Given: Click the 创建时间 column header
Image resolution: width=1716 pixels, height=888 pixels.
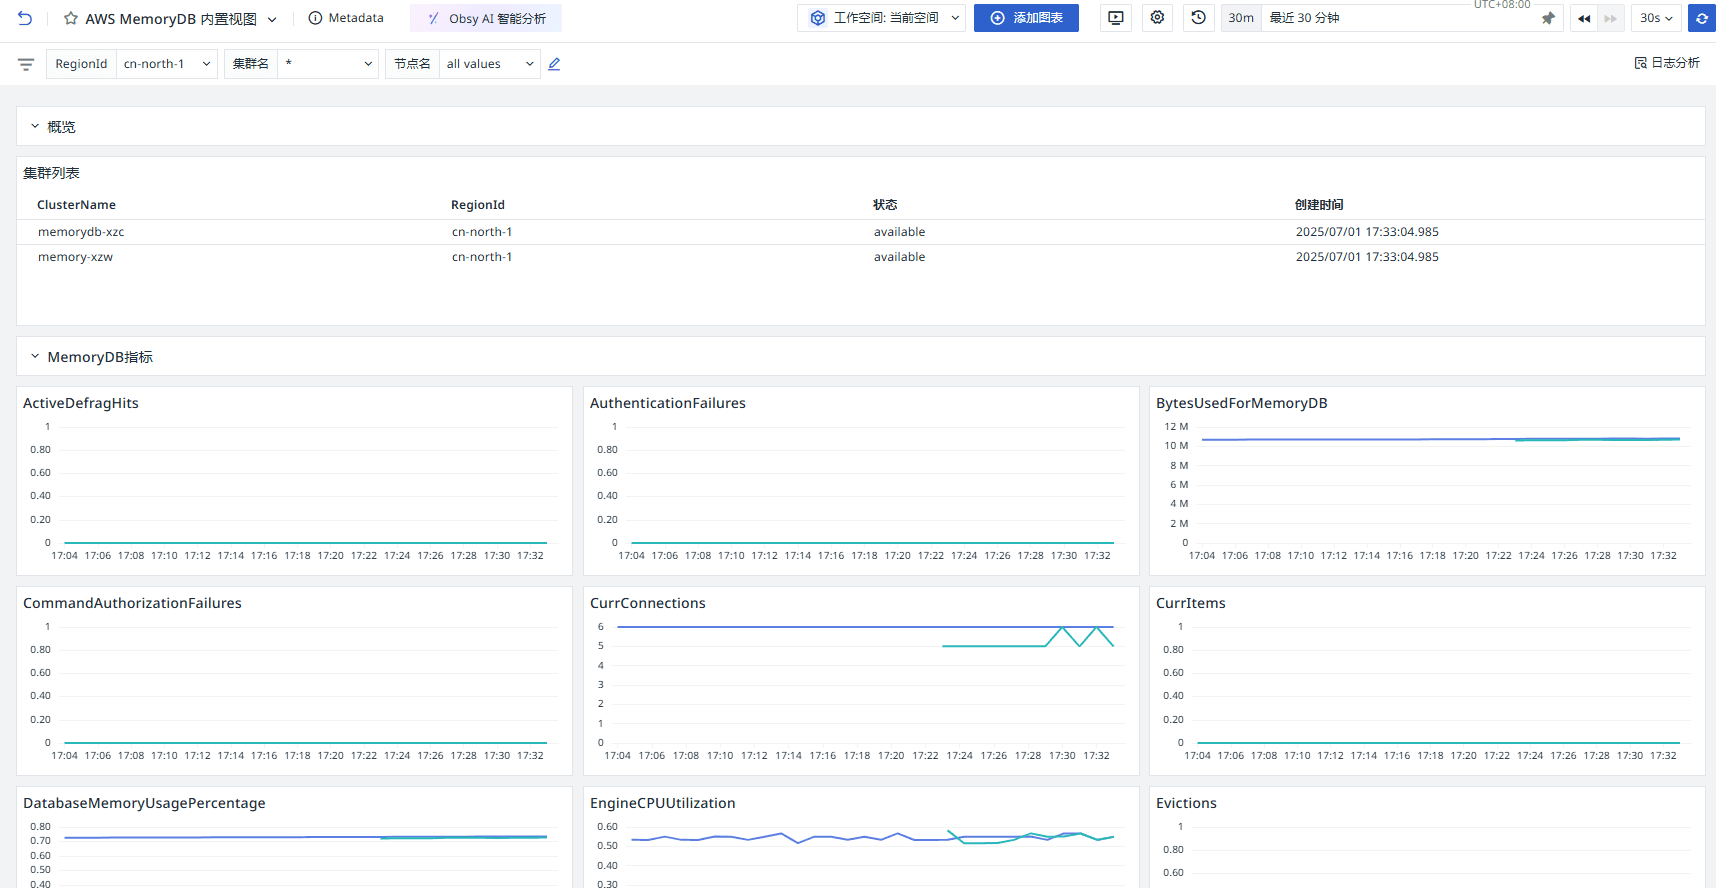Looking at the screenshot, I should pos(1319,205).
